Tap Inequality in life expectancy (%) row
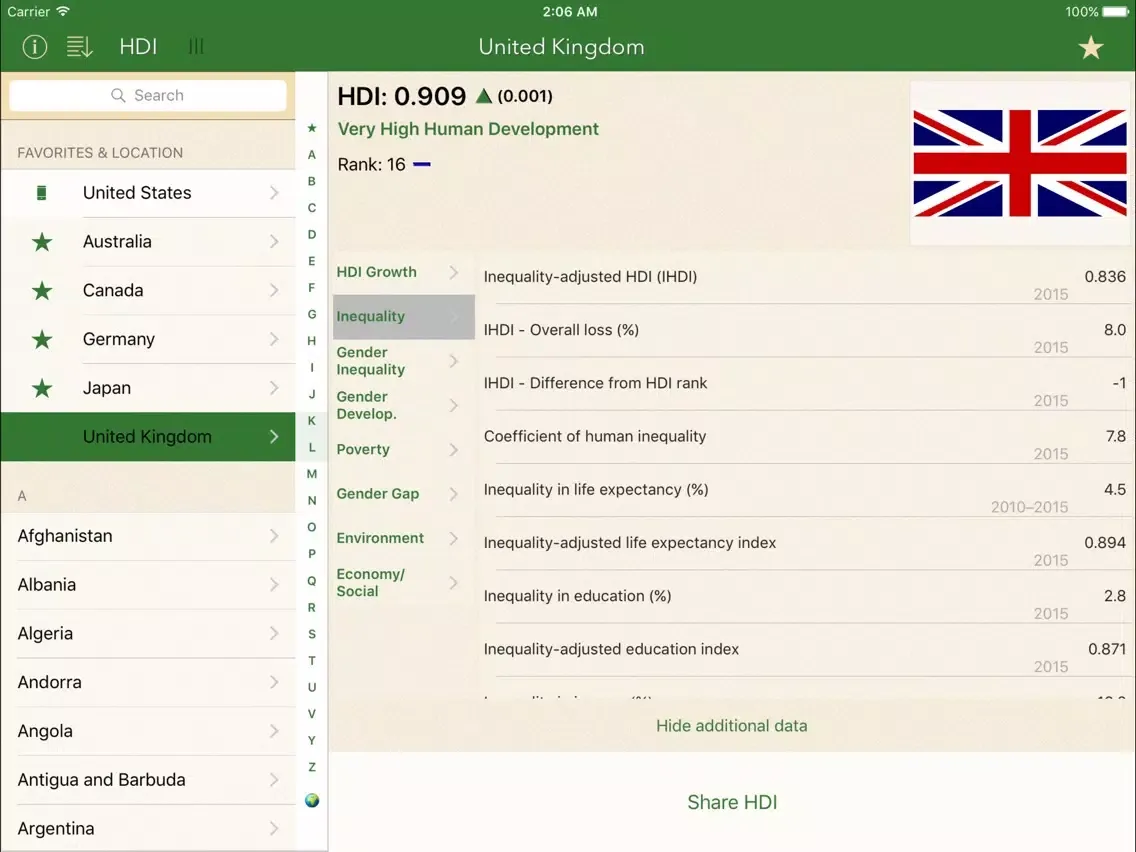Image resolution: width=1136 pixels, height=852 pixels. pos(805,490)
